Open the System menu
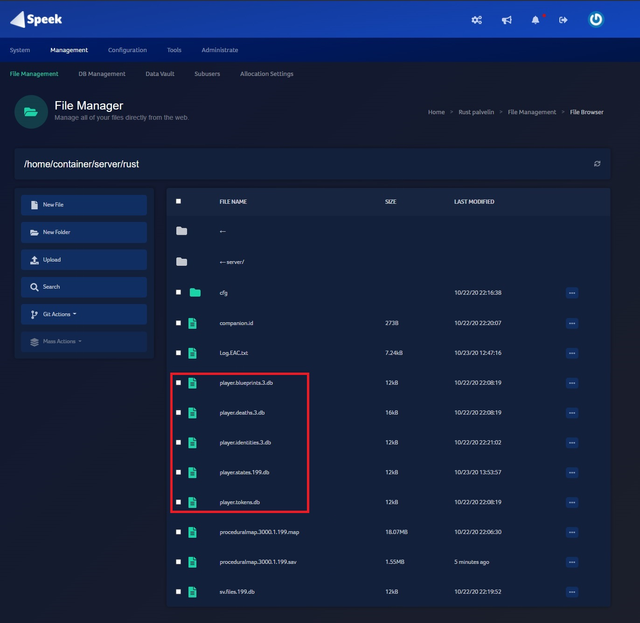The height and width of the screenshot is (623, 640). tap(20, 50)
